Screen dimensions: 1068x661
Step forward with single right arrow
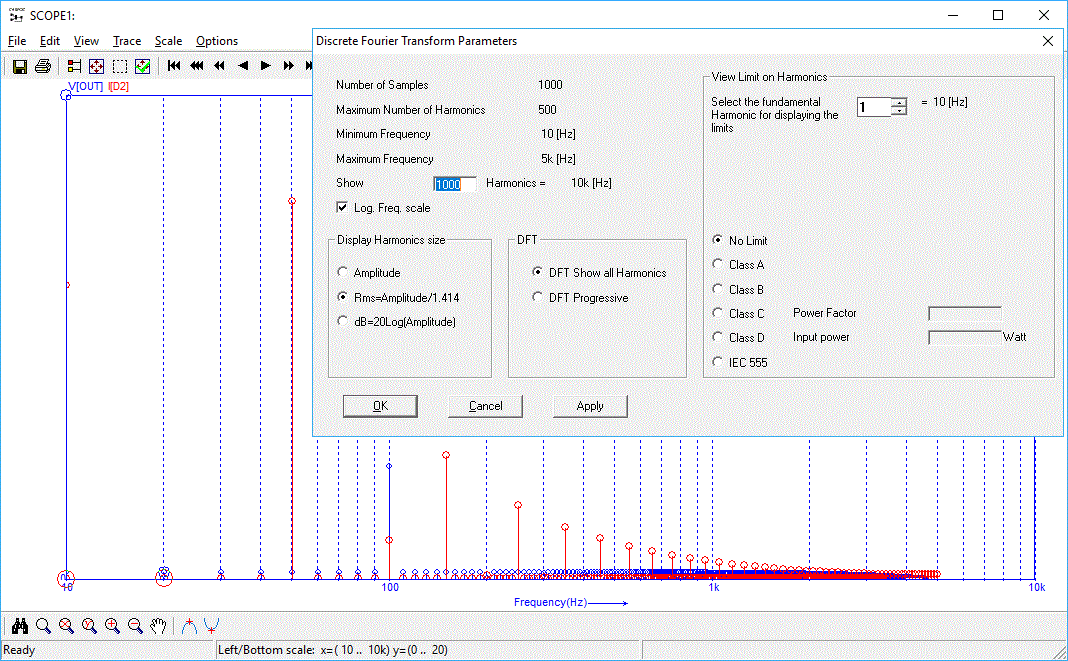(266, 65)
